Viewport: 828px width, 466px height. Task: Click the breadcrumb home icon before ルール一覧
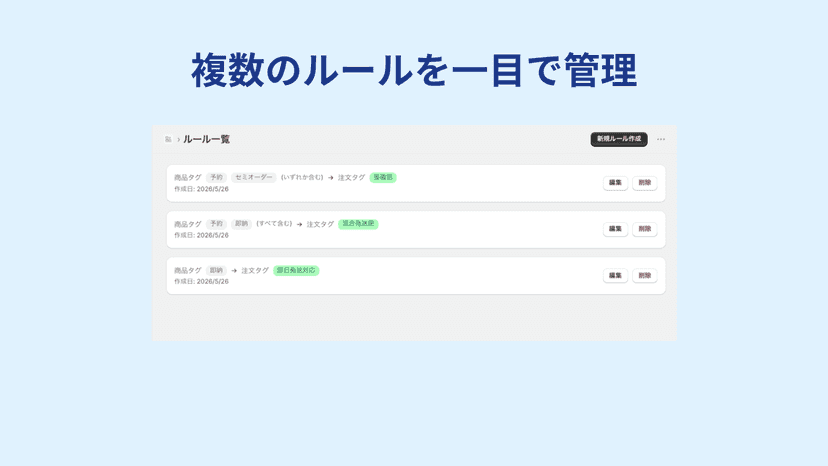[x=168, y=139]
